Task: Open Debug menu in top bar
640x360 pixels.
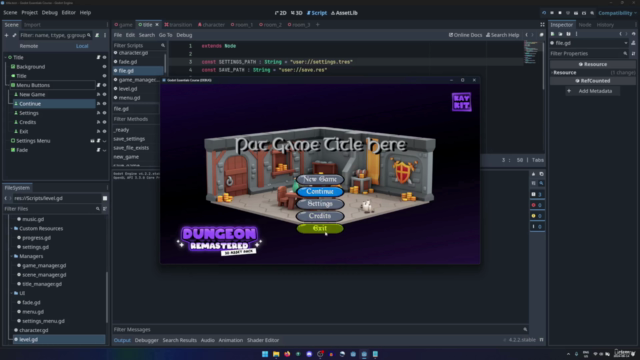Action: coord(49,13)
